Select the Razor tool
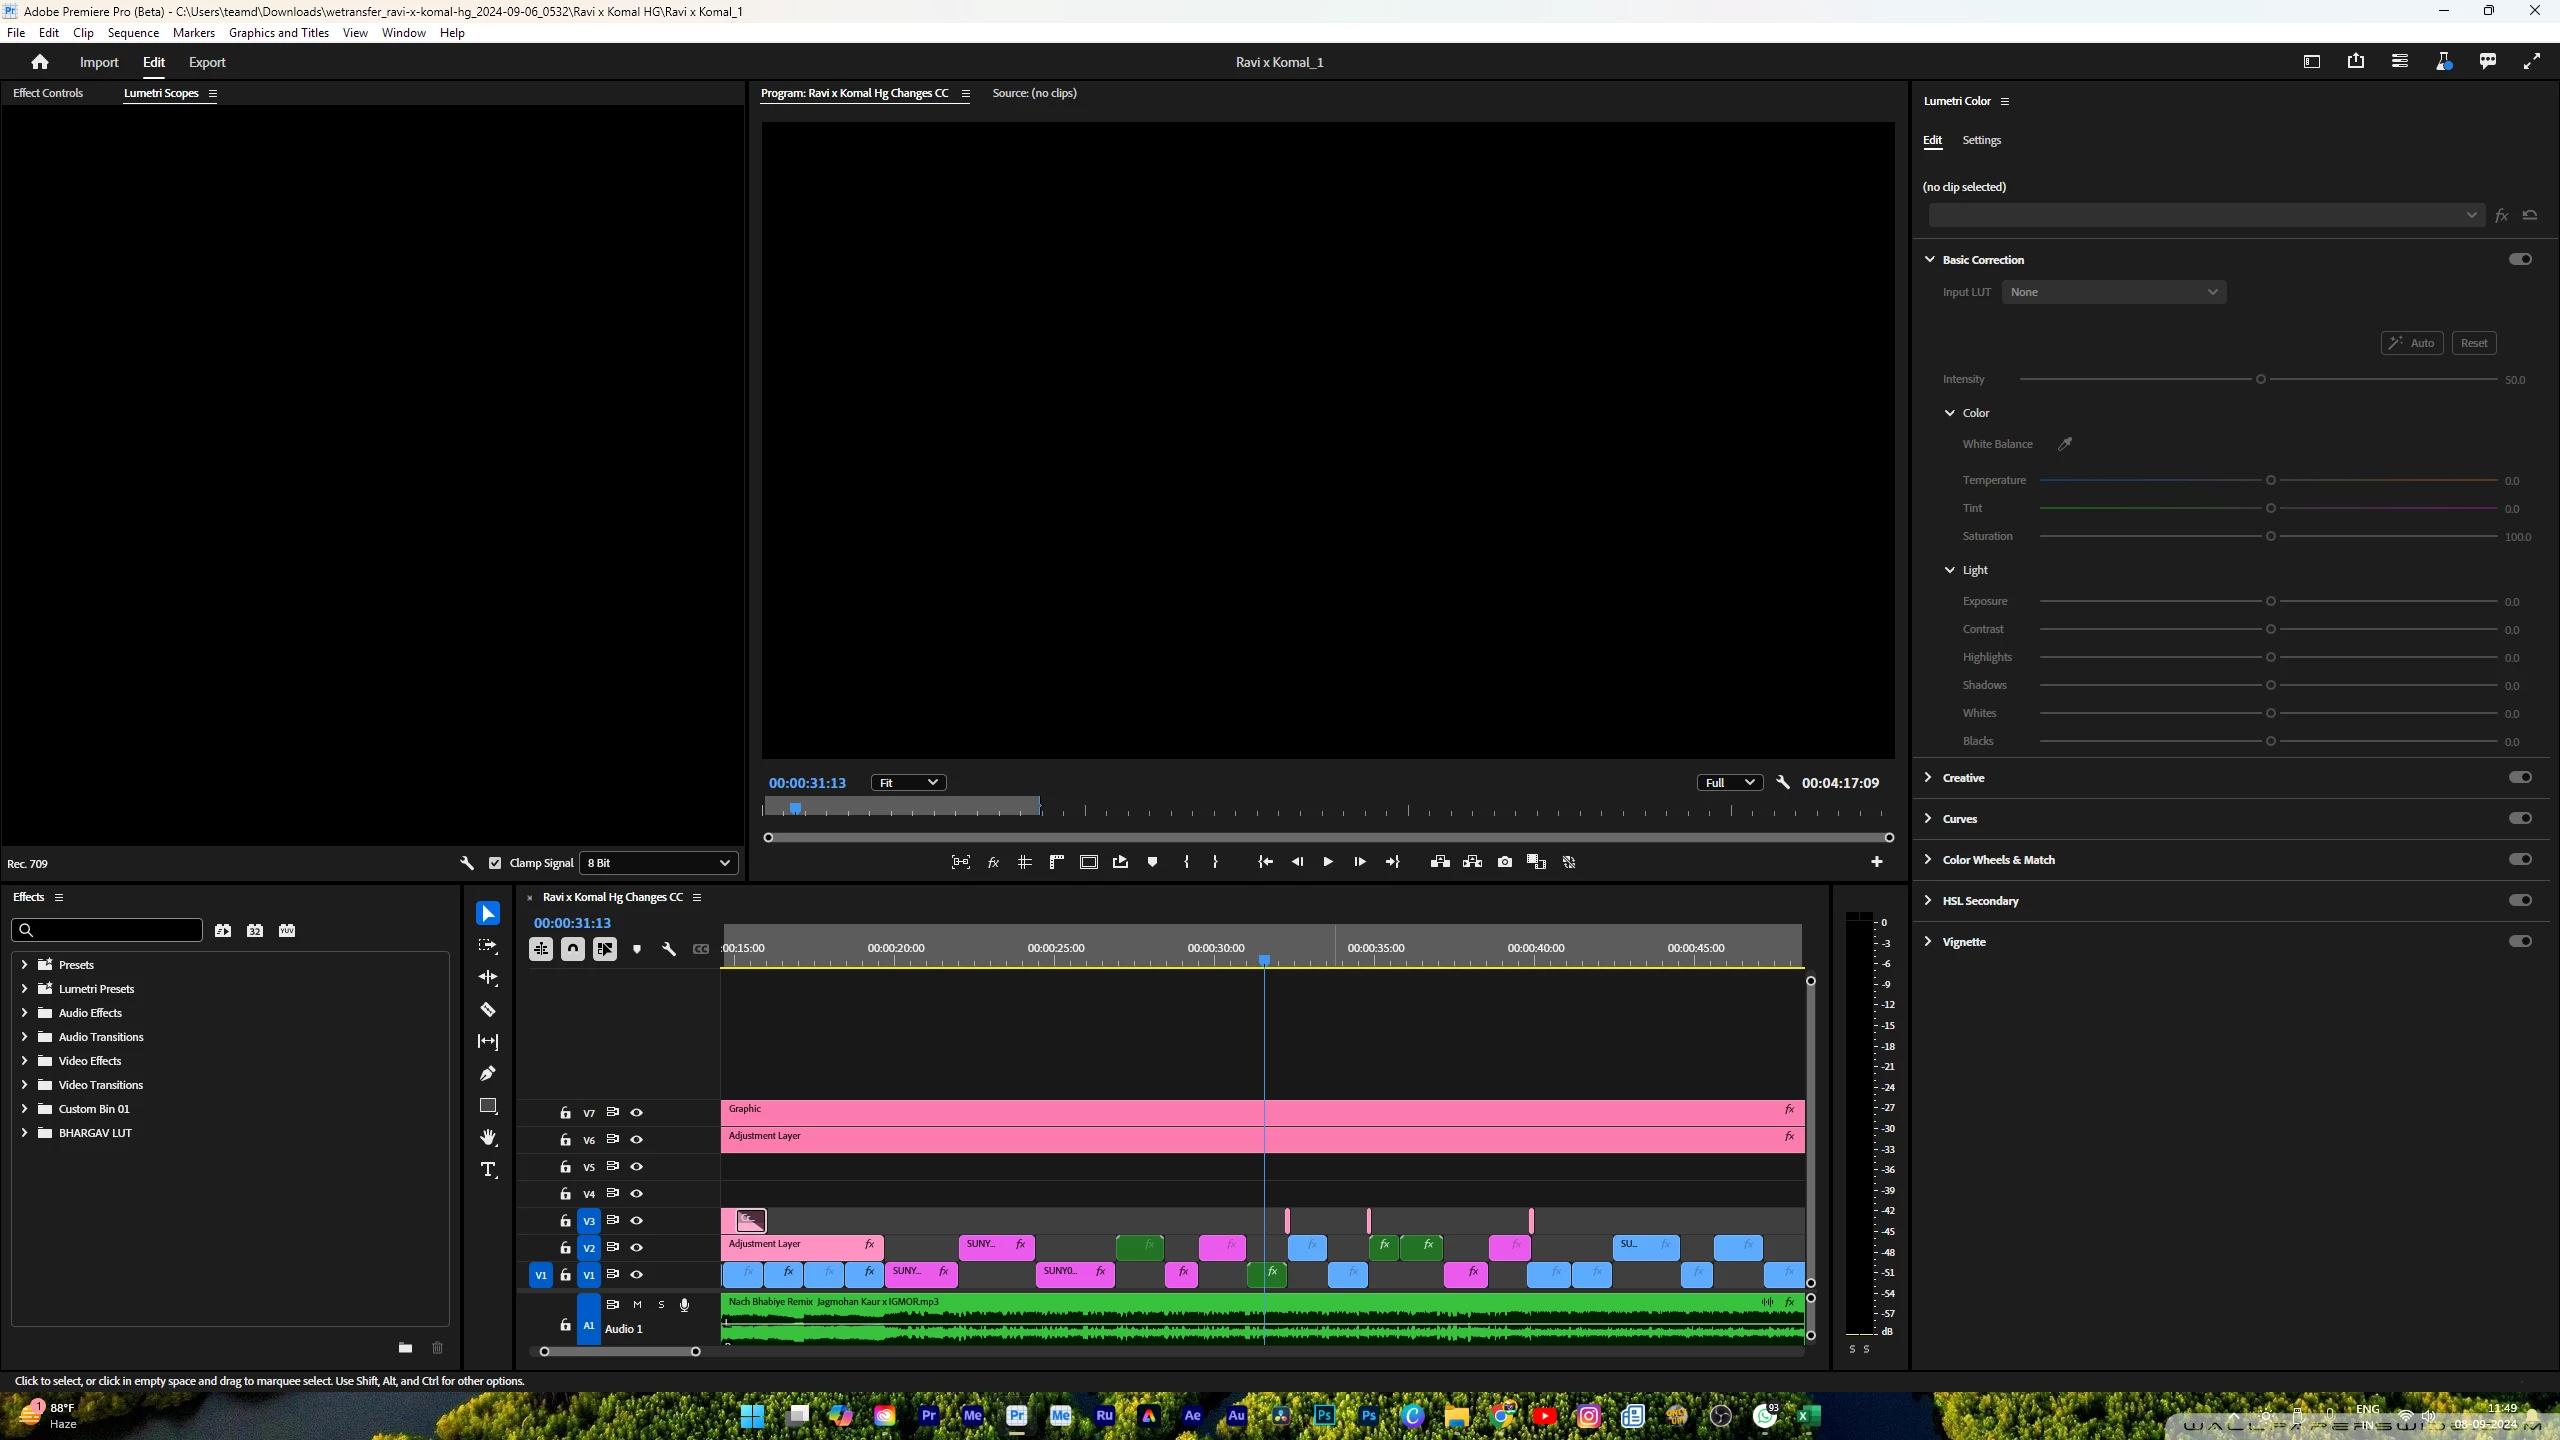 tap(488, 1010)
